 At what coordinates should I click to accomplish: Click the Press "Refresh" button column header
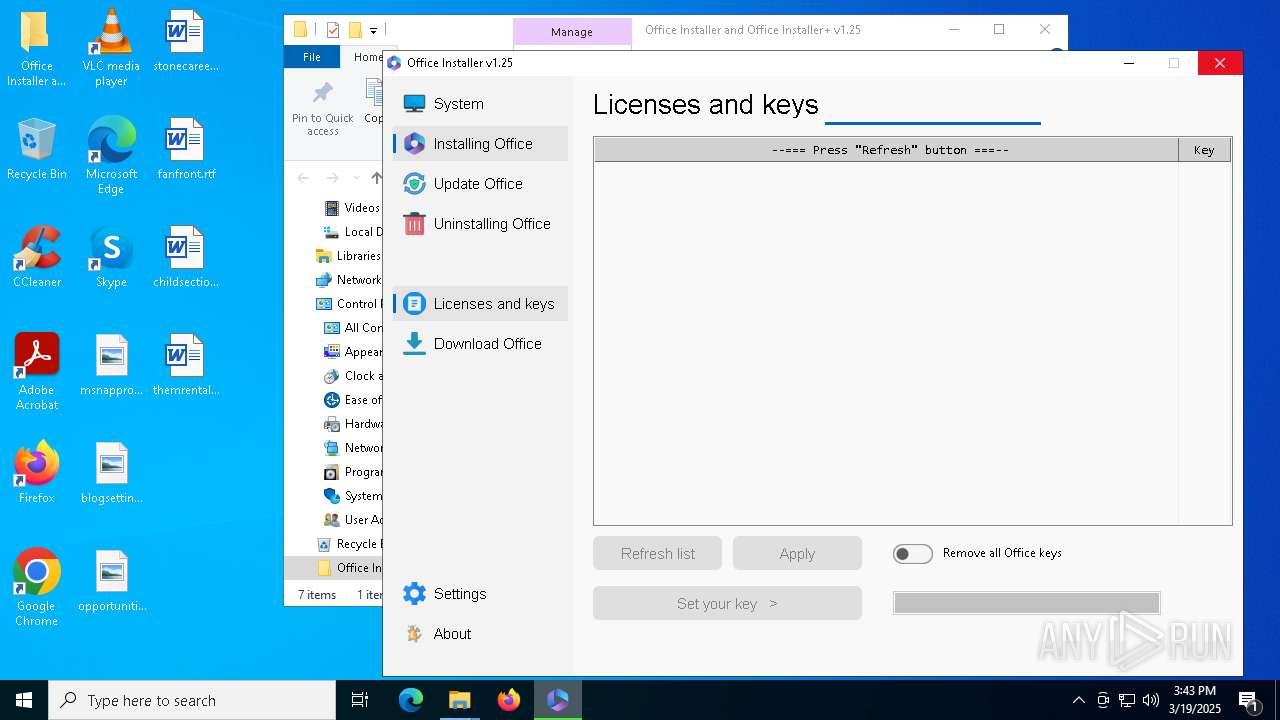pos(887,150)
